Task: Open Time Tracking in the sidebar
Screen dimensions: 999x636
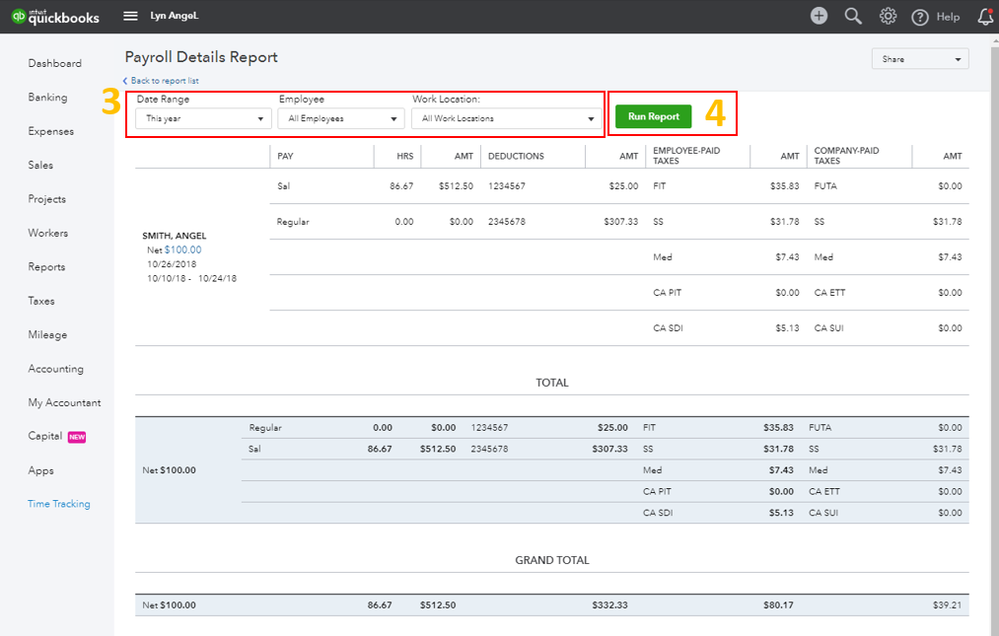Action: (x=59, y=504)
